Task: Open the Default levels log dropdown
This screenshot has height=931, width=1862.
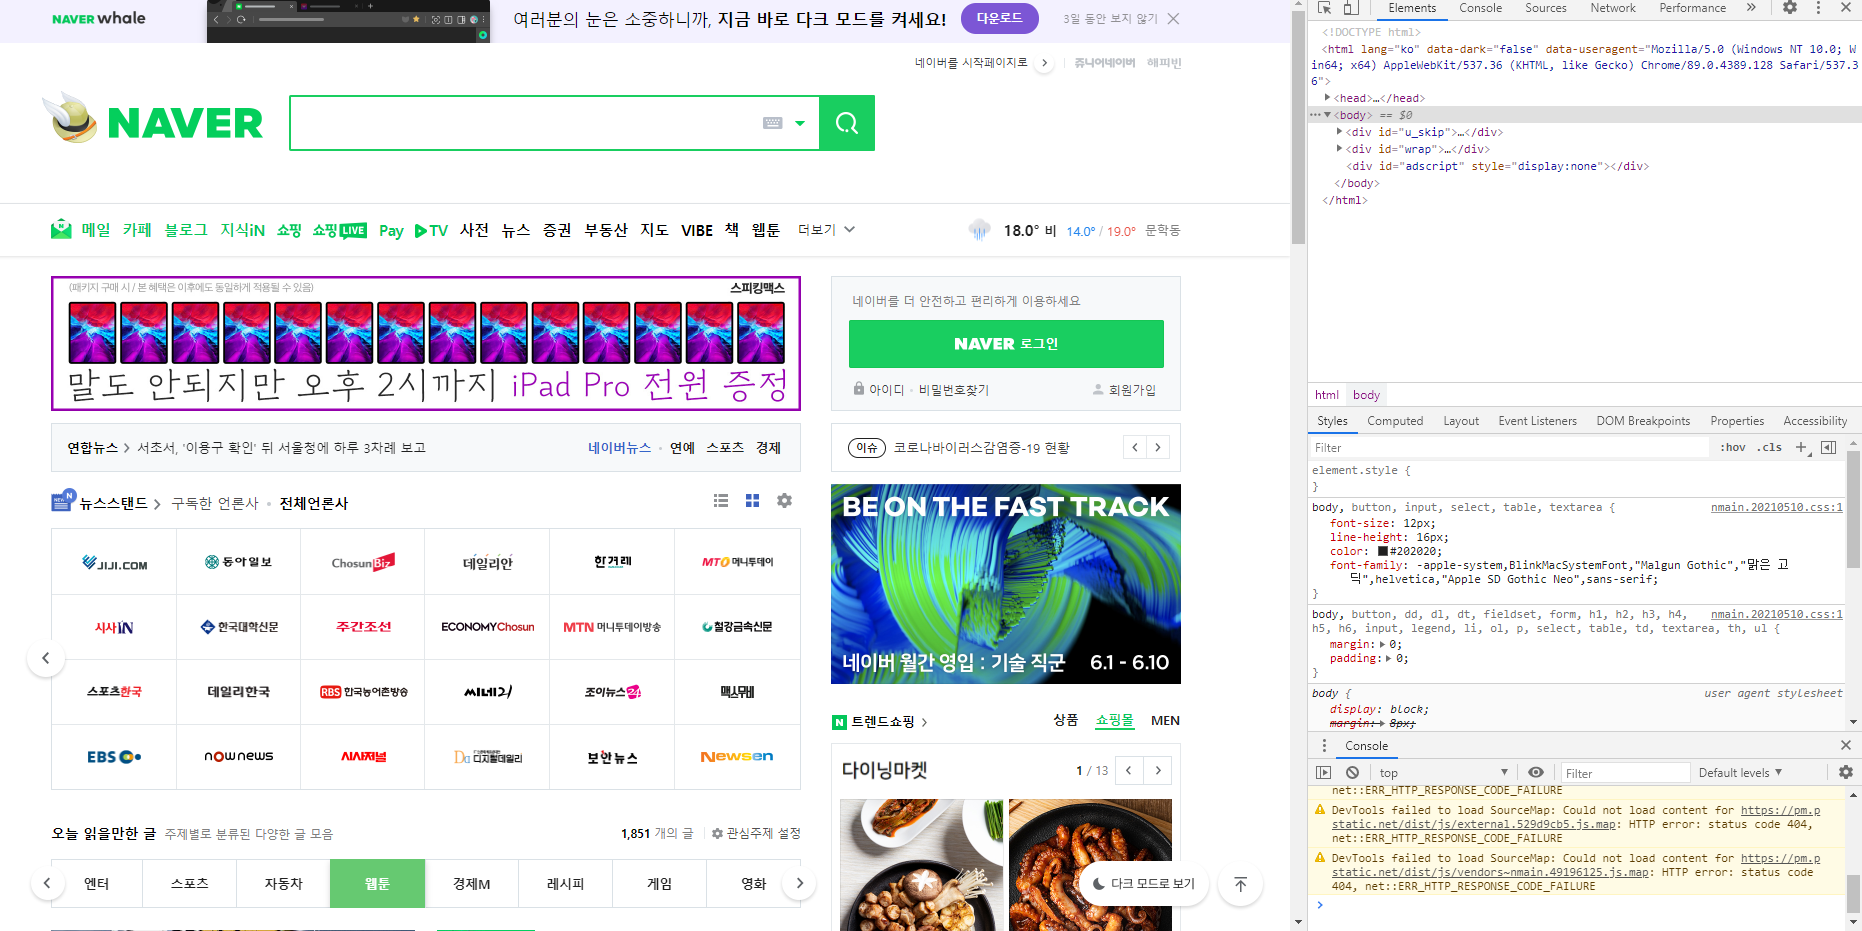Action: tap(1740, 773)
